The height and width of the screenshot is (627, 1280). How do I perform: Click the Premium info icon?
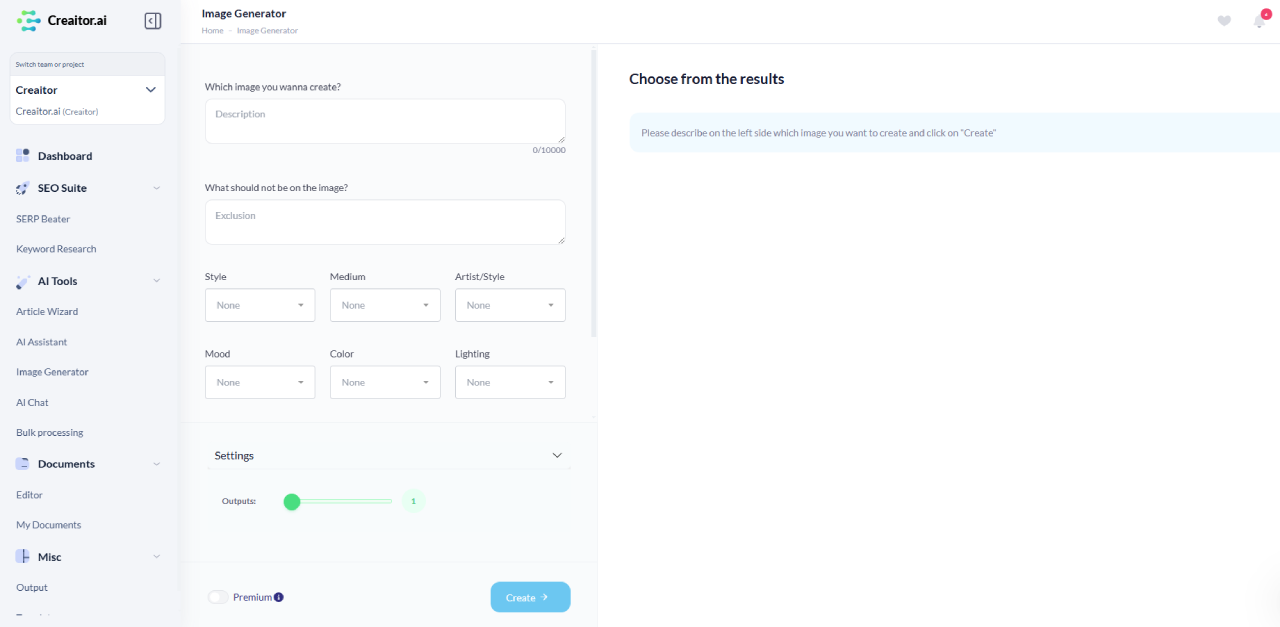[x=279, y=597]
